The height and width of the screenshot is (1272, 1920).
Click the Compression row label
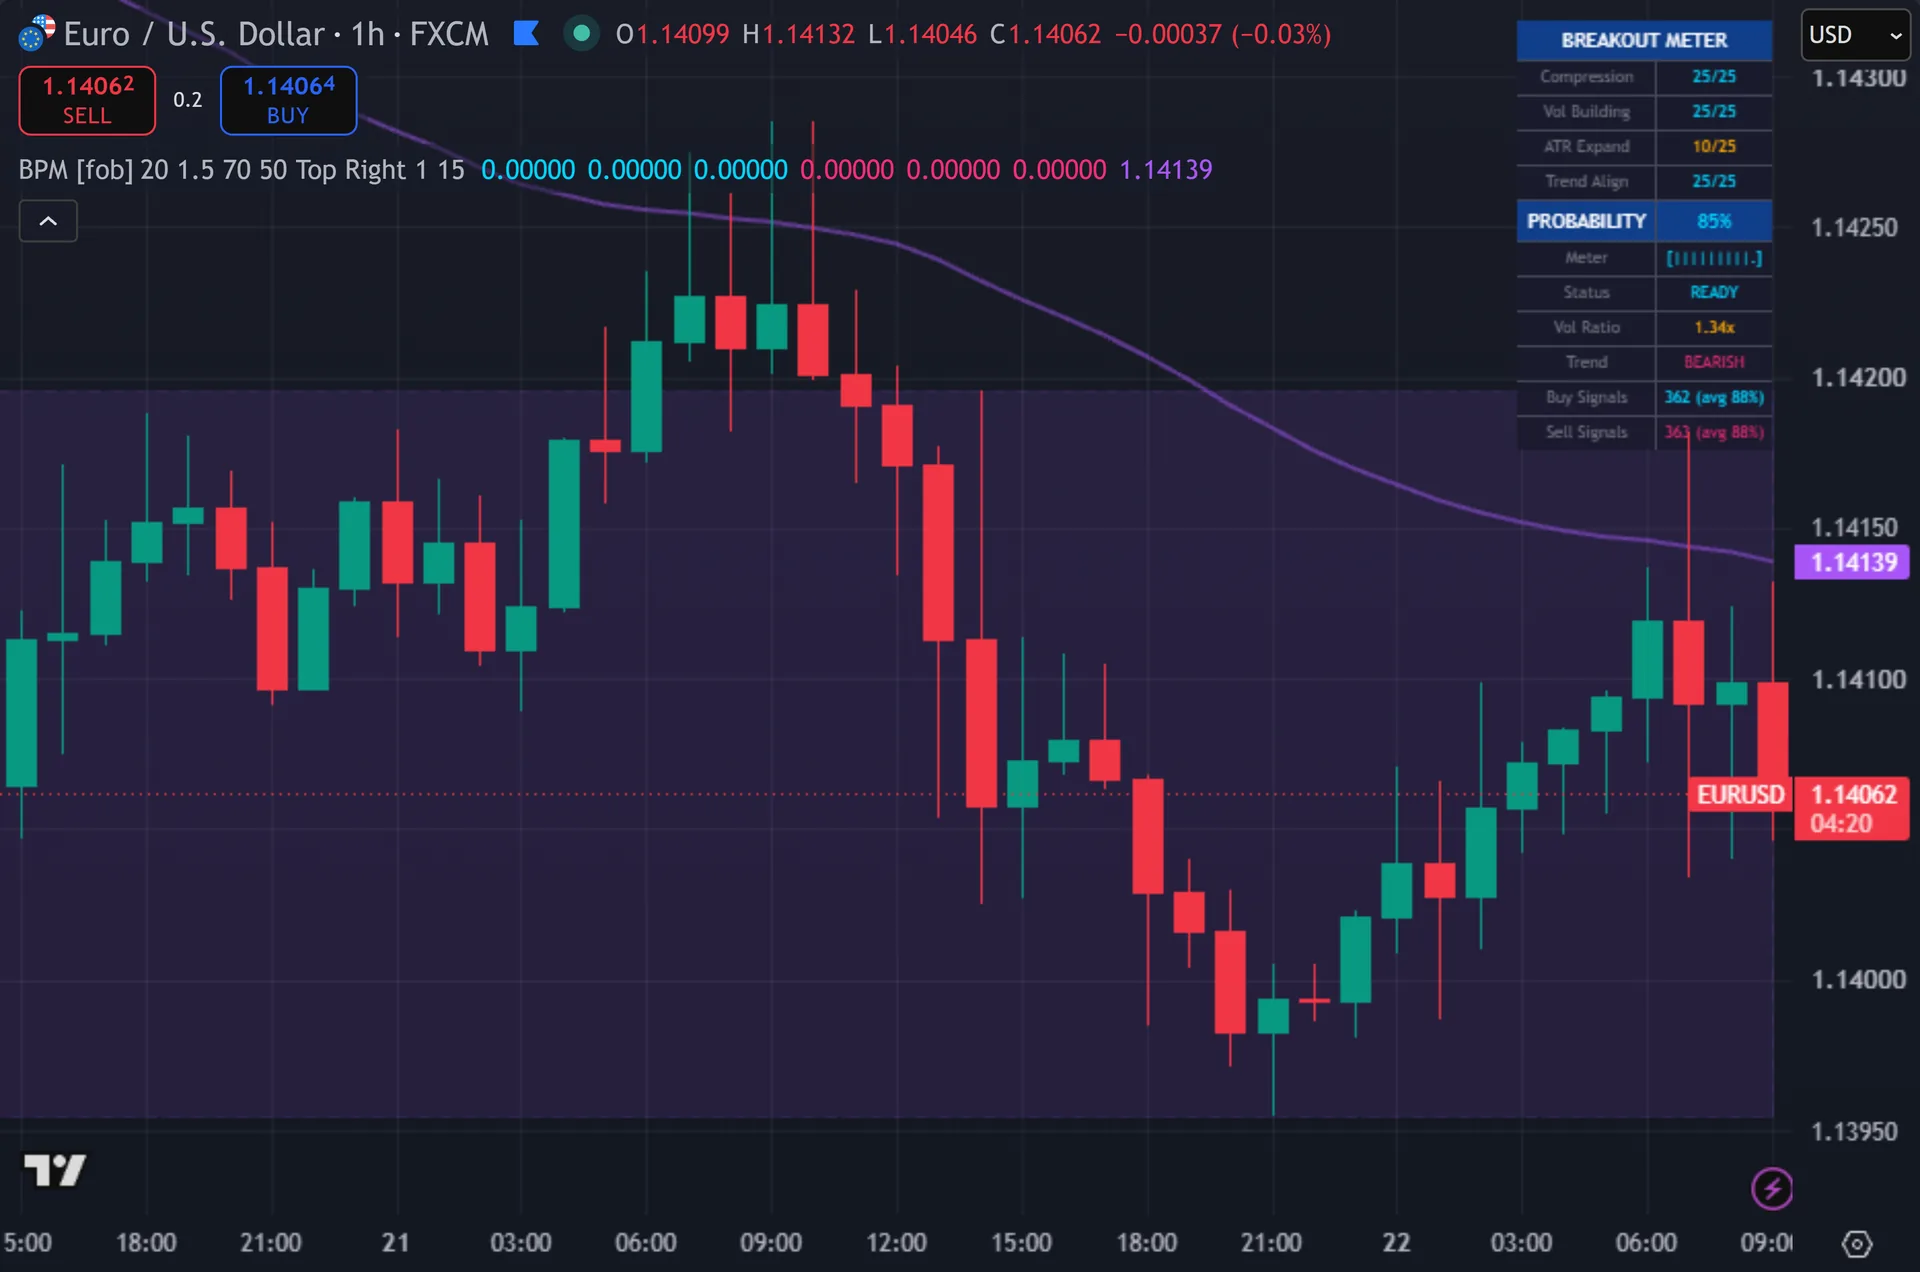(x=1586, y=77)
